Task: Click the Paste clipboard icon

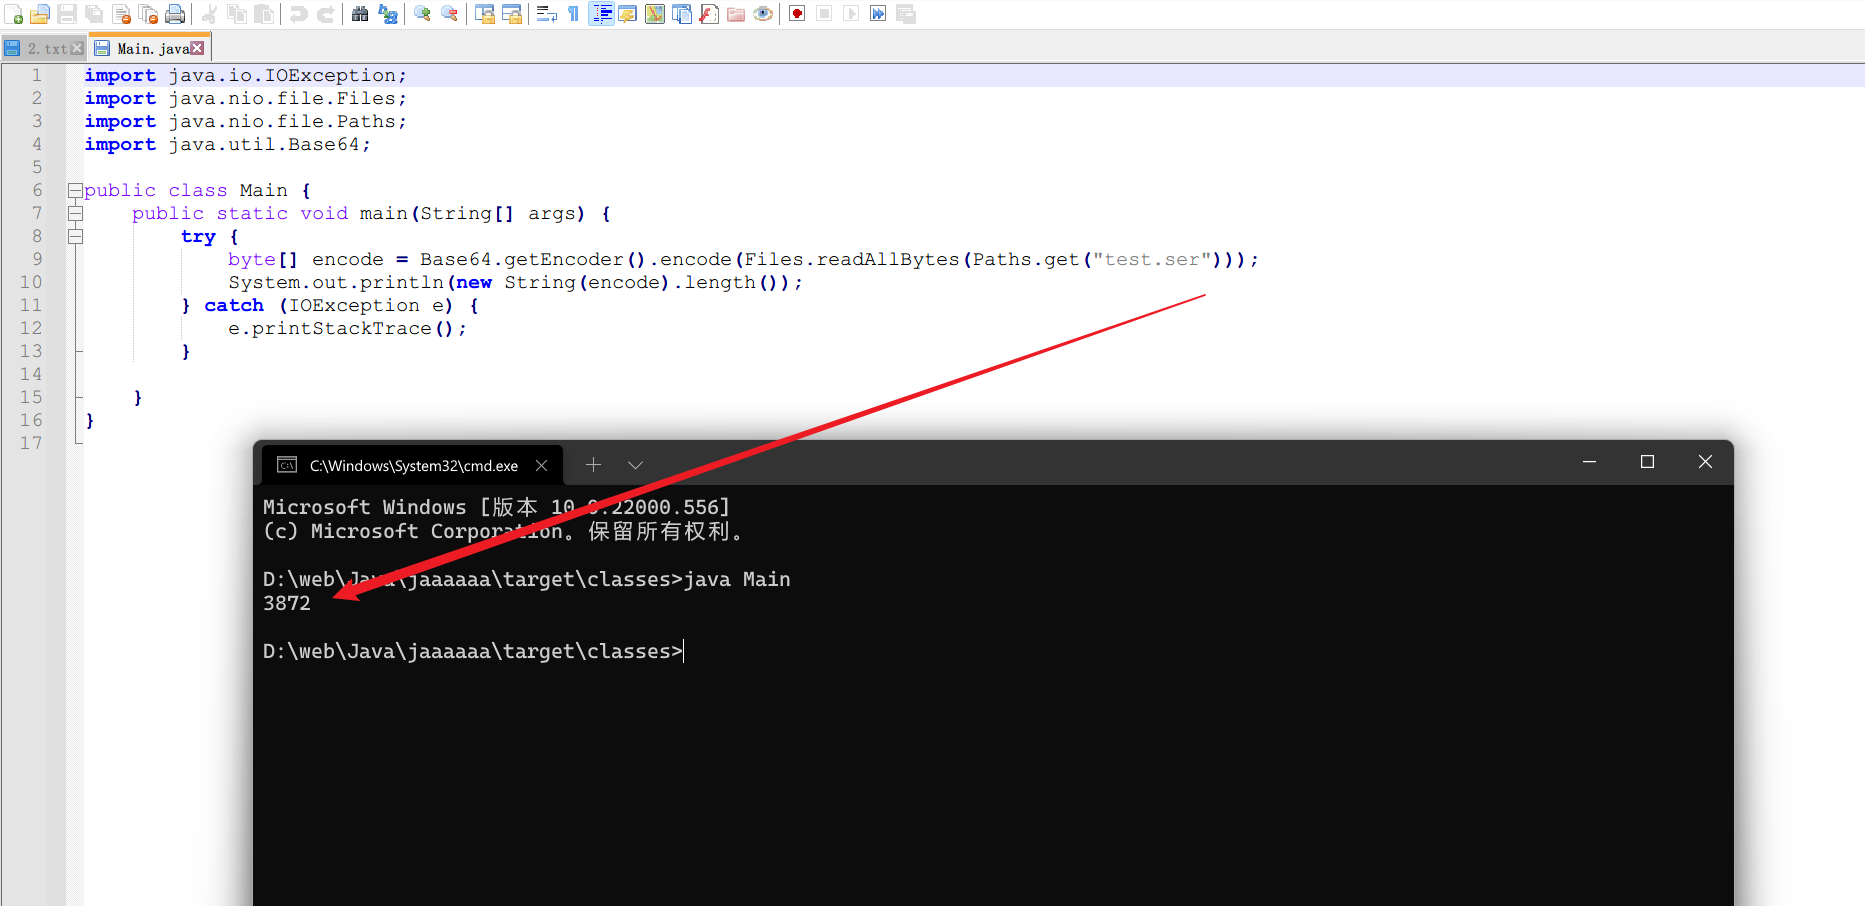Action: tap(264, 14)
